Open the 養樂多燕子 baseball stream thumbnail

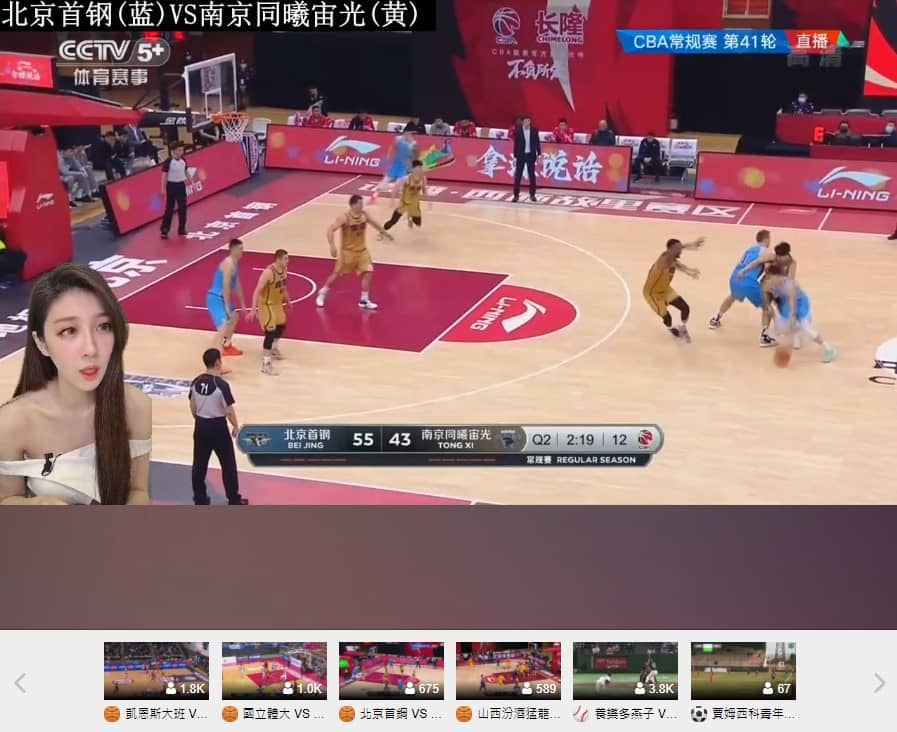pyautogui.click(x=626, y=671)
